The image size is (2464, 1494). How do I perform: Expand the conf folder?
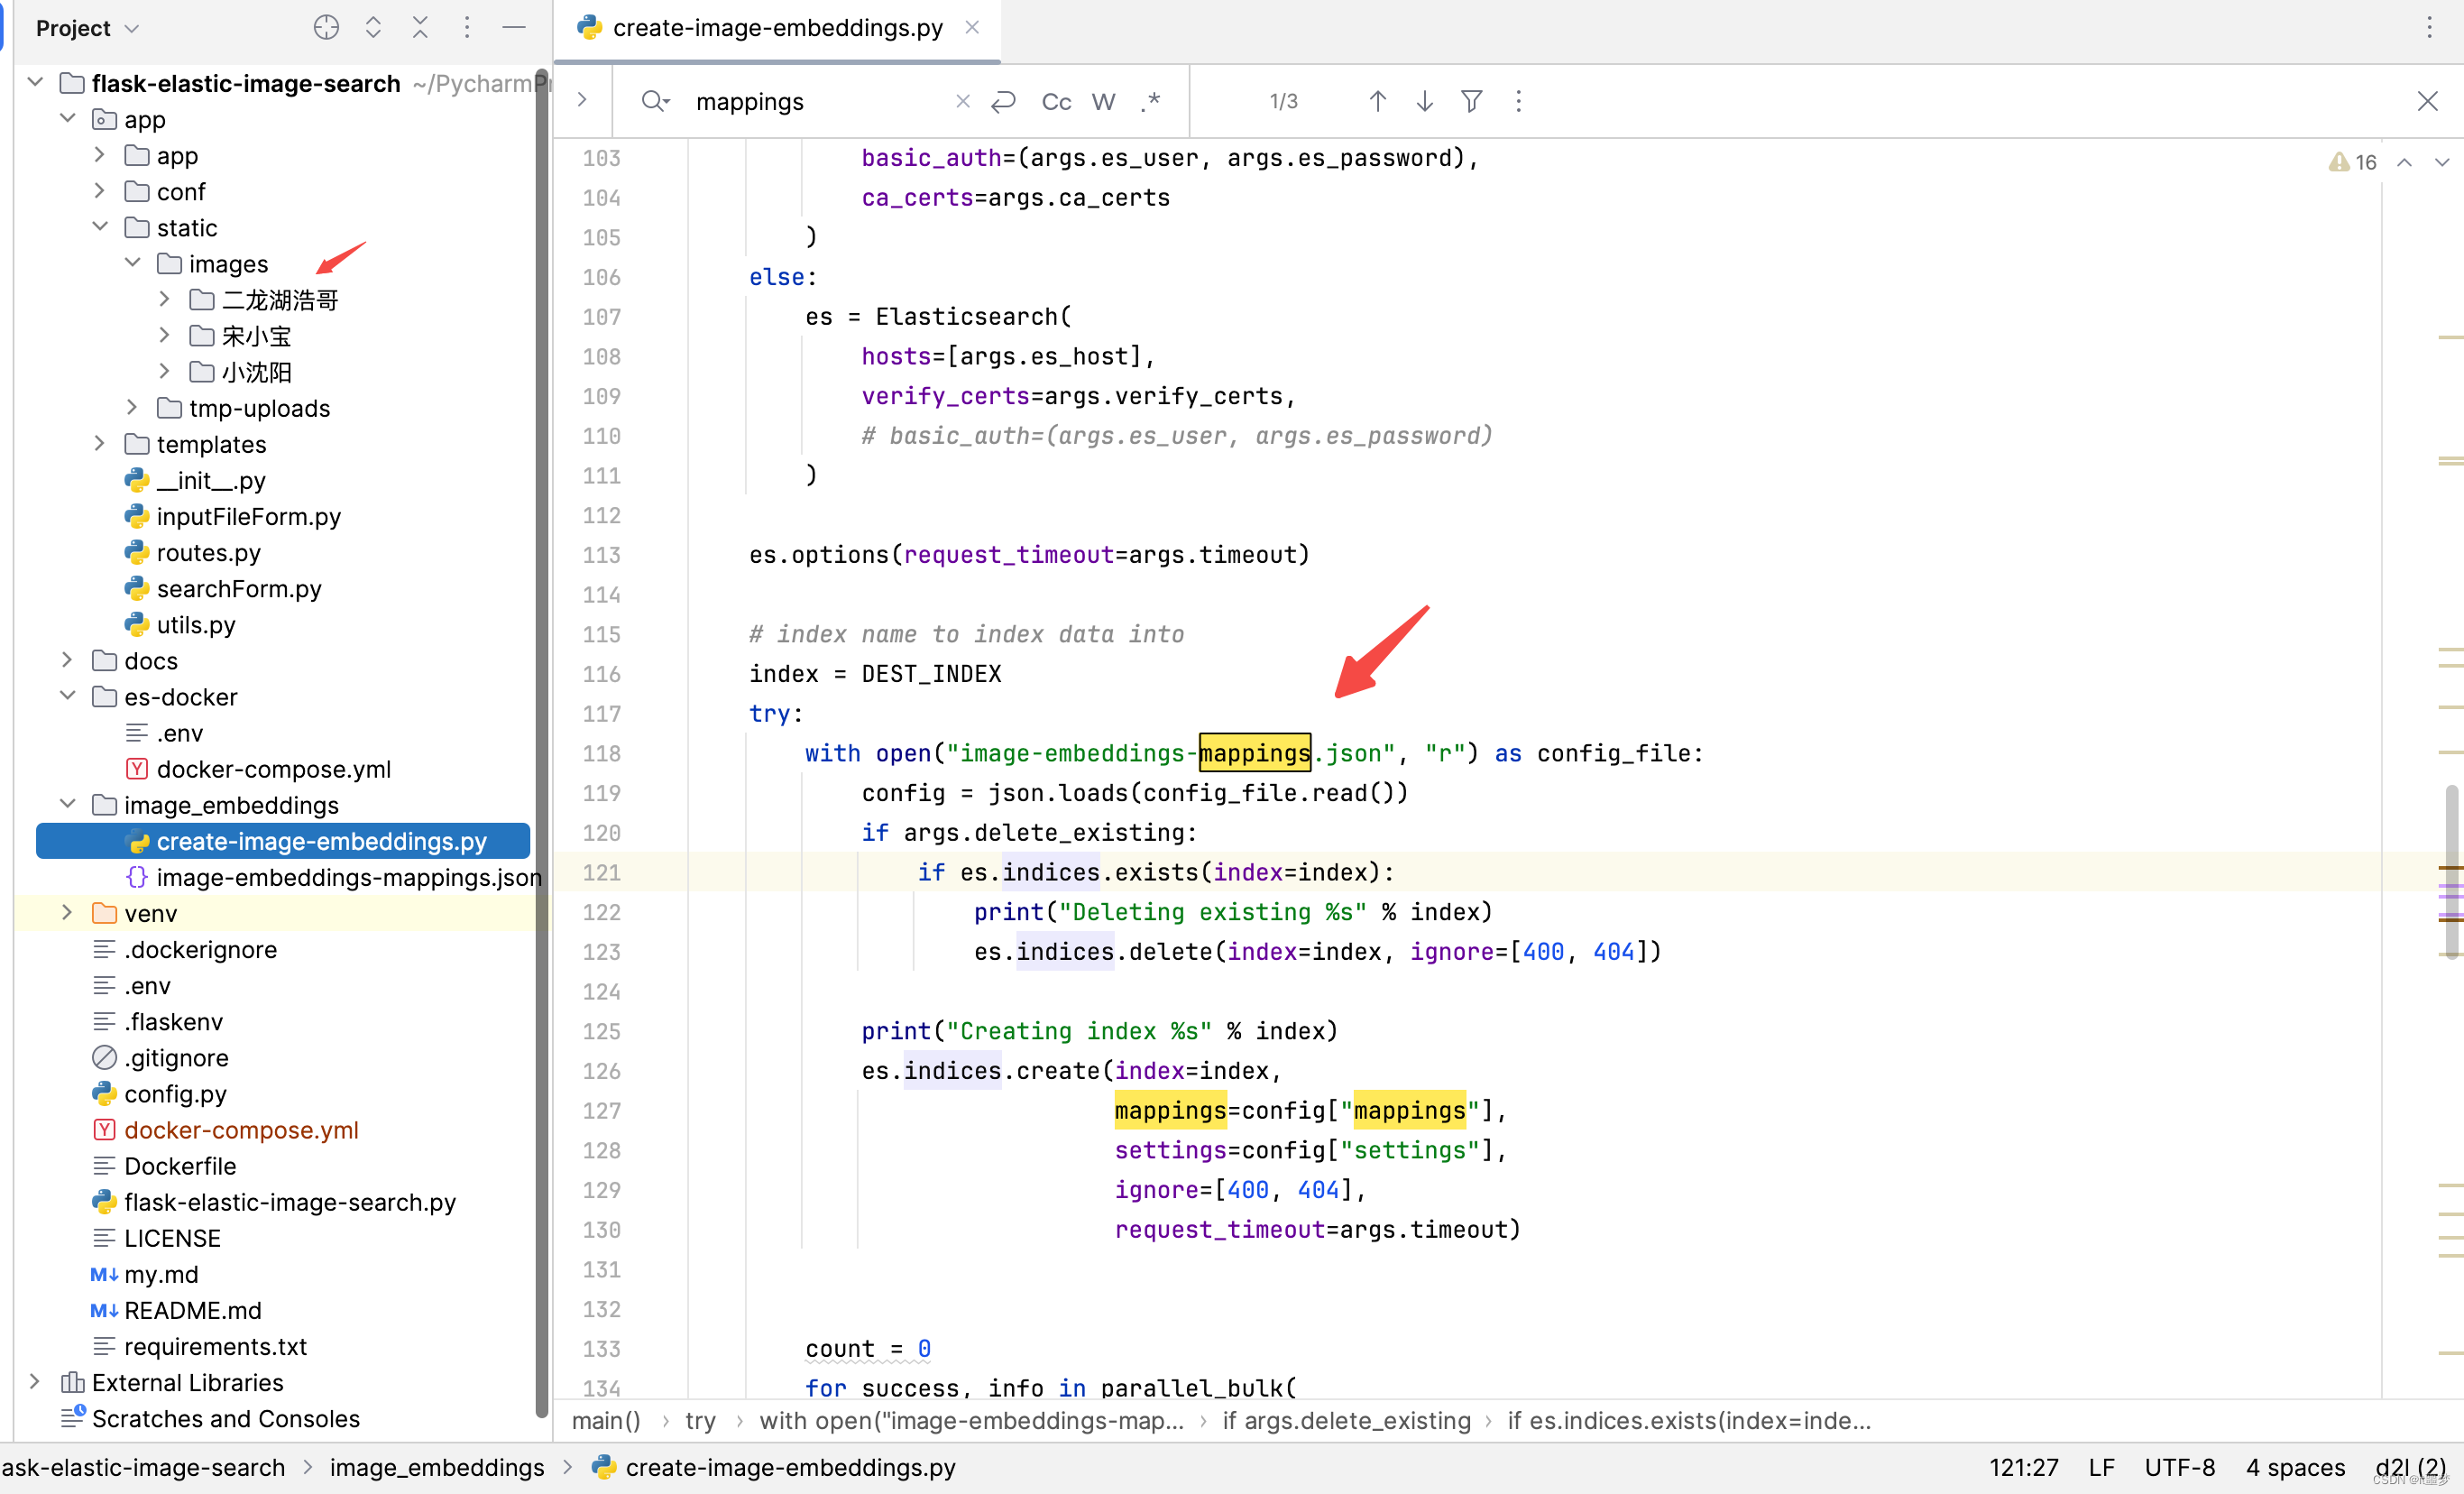pos(99,190)
